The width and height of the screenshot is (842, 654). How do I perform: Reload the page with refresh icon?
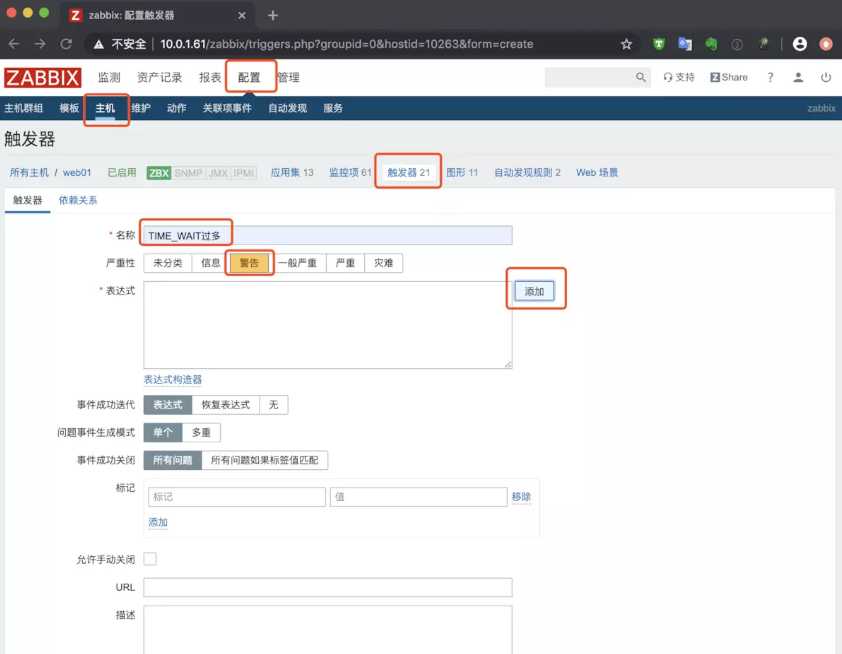click(x=66, y=44)
